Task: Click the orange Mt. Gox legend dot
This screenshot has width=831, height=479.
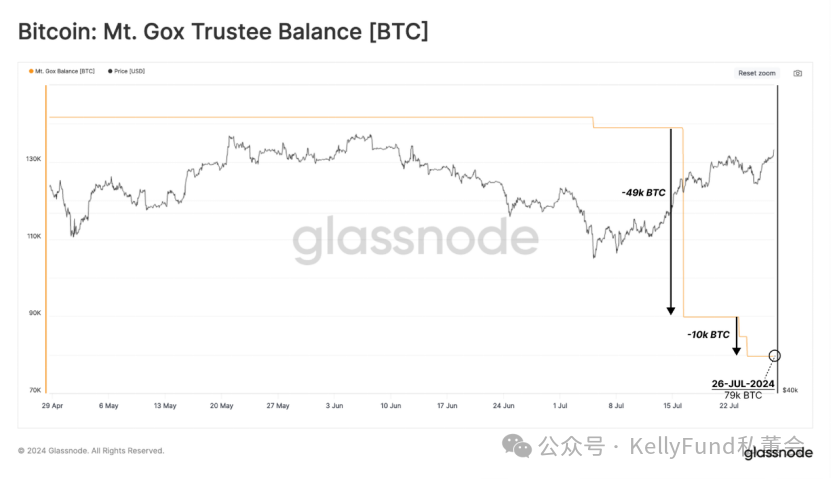Action: click(x=30, y=72)
